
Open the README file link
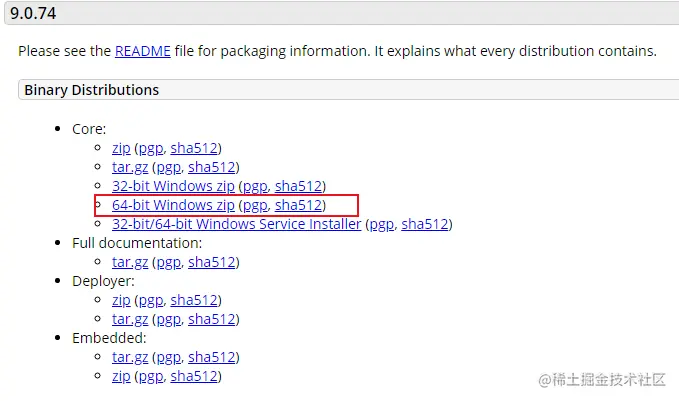[x=144, y=51]
